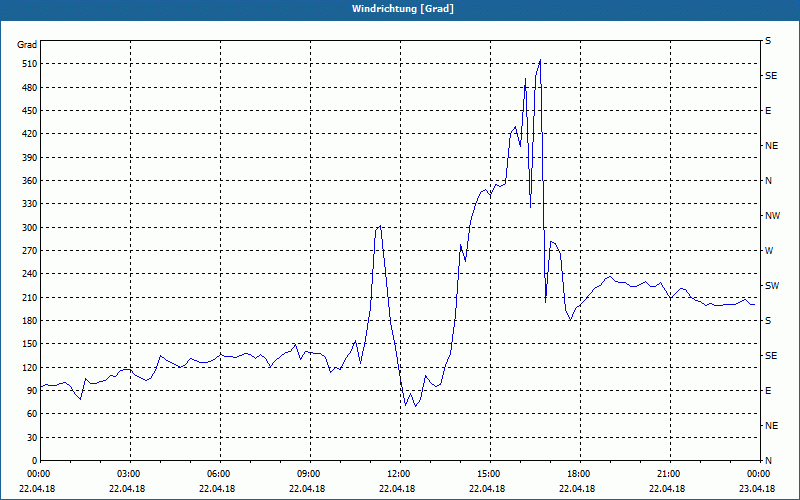
Task: Select the S compass label beside 180 gridline
Action: [768, 321]
